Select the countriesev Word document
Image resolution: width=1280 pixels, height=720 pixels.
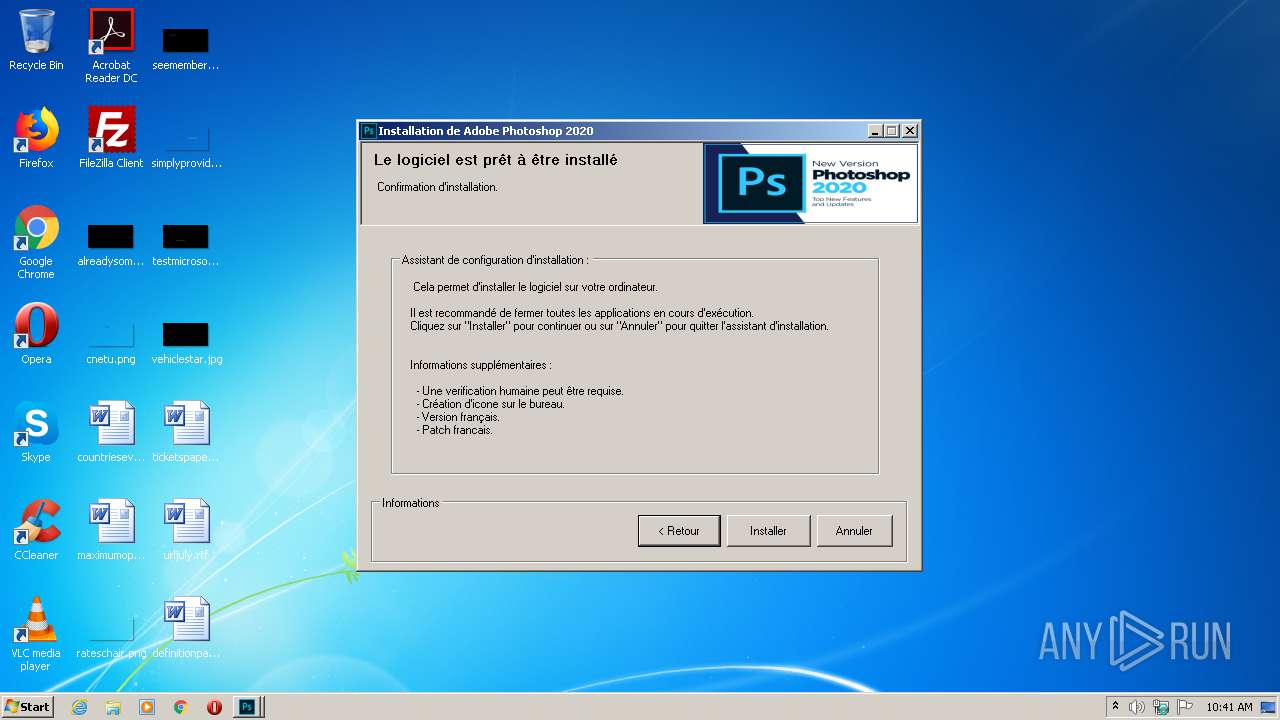pos(111,432)
